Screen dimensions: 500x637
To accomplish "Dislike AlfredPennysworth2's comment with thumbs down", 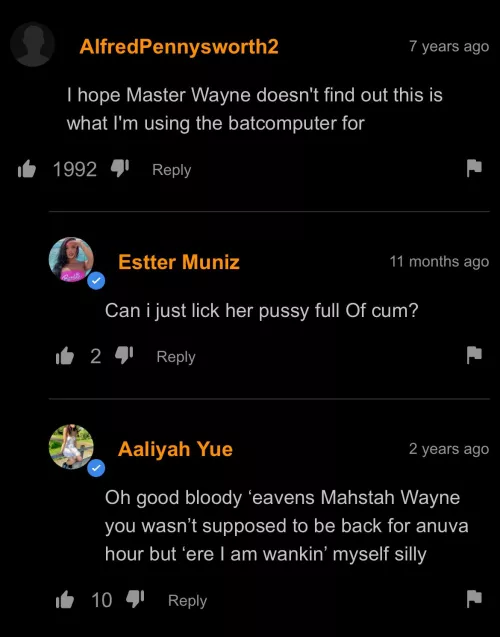I will point(120,168).
